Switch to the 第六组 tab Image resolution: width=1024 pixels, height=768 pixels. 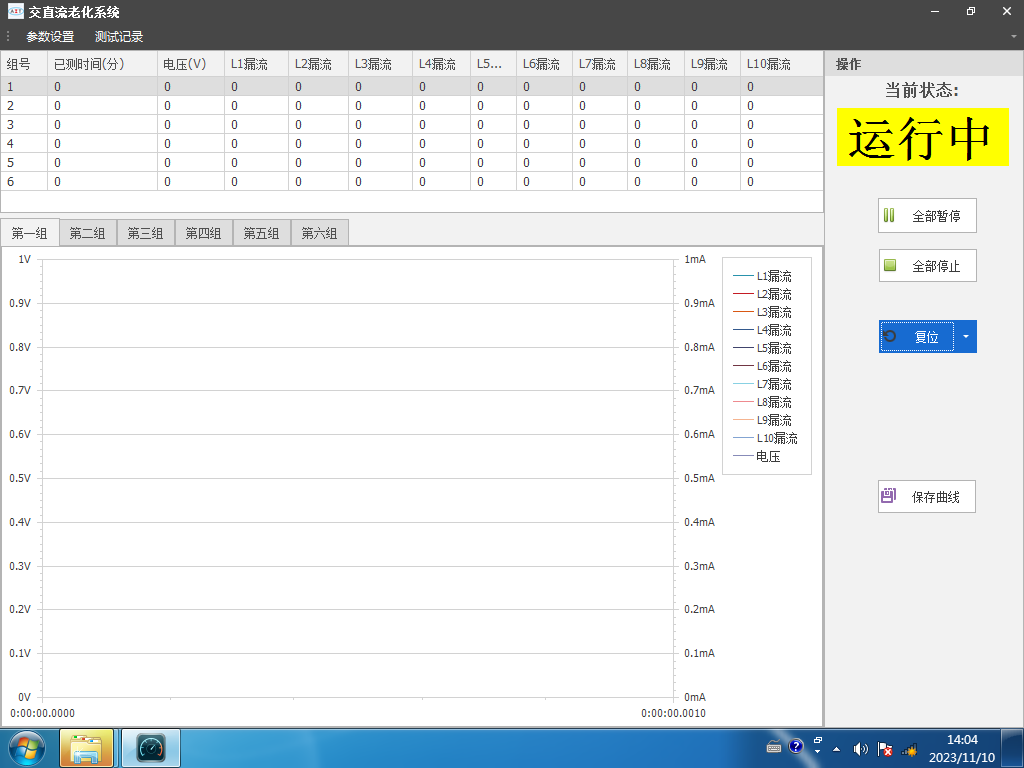319,234
